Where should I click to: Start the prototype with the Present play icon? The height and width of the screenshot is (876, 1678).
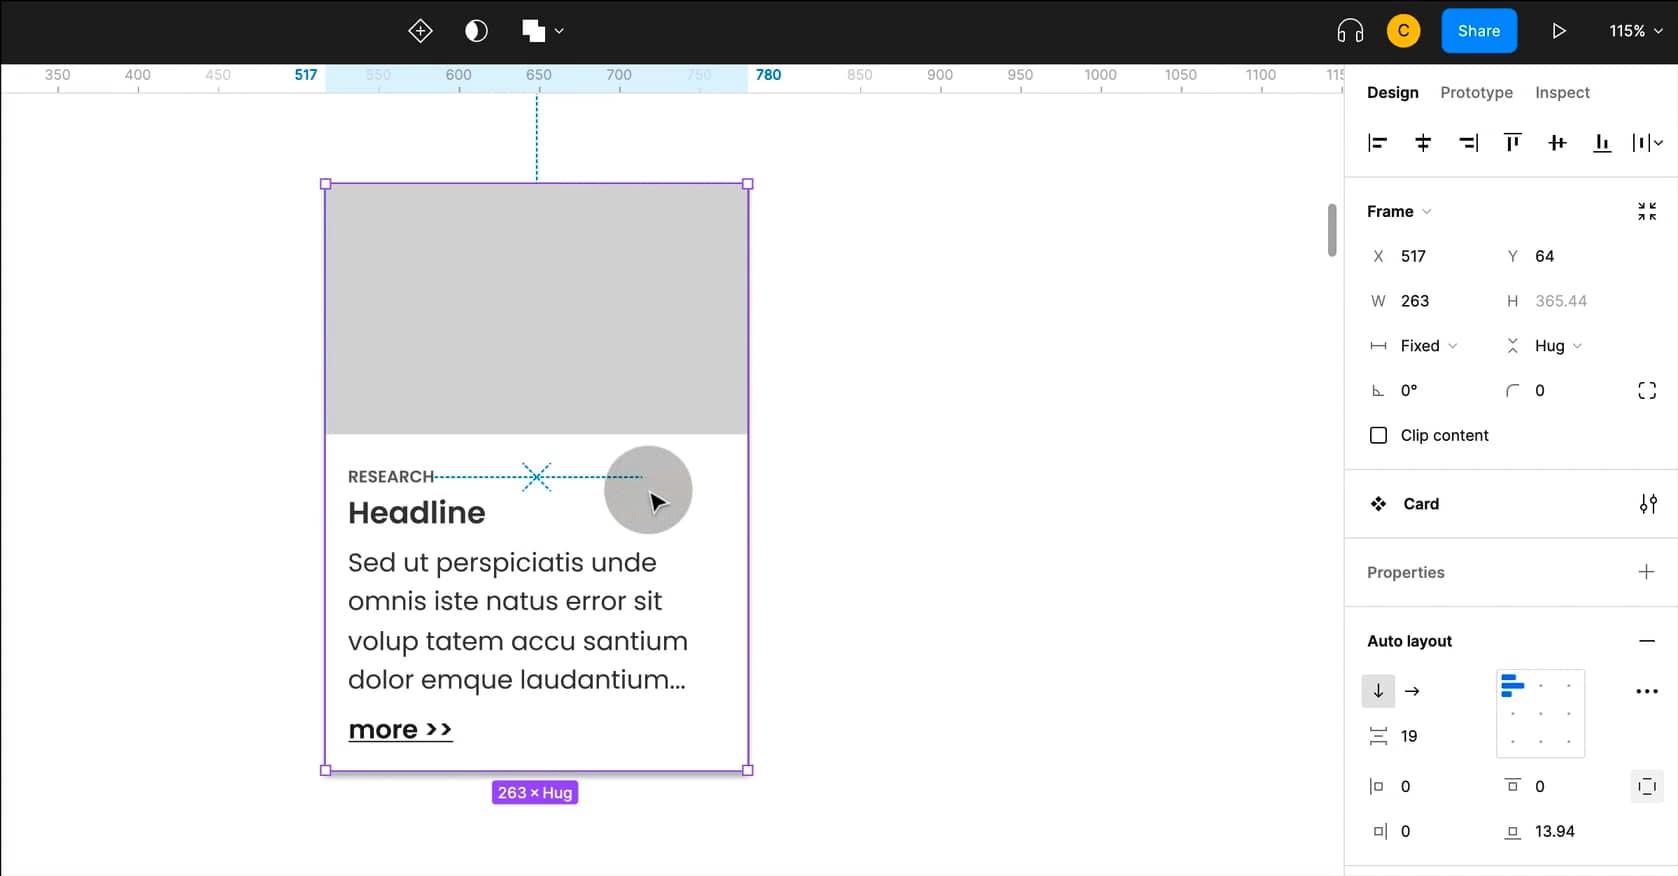click(1558, 31)
